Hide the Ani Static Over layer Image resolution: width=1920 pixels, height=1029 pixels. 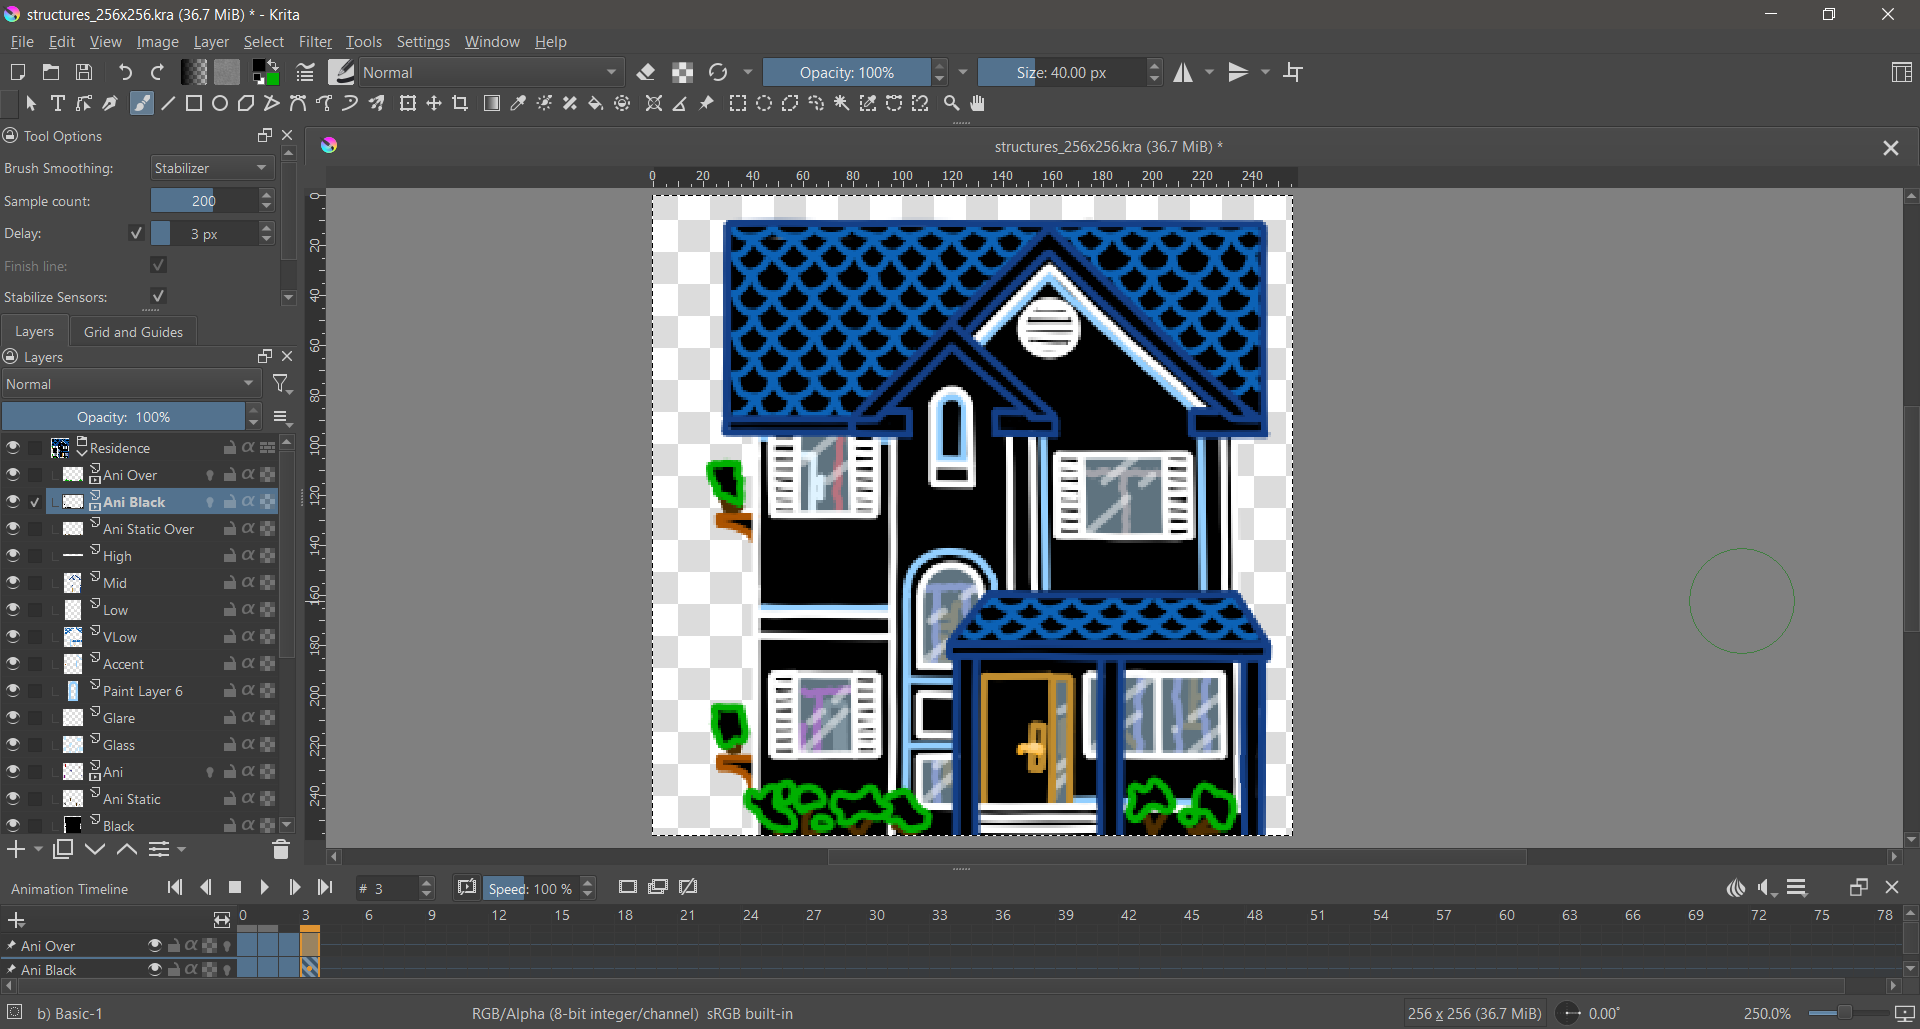tap(13, 529)
